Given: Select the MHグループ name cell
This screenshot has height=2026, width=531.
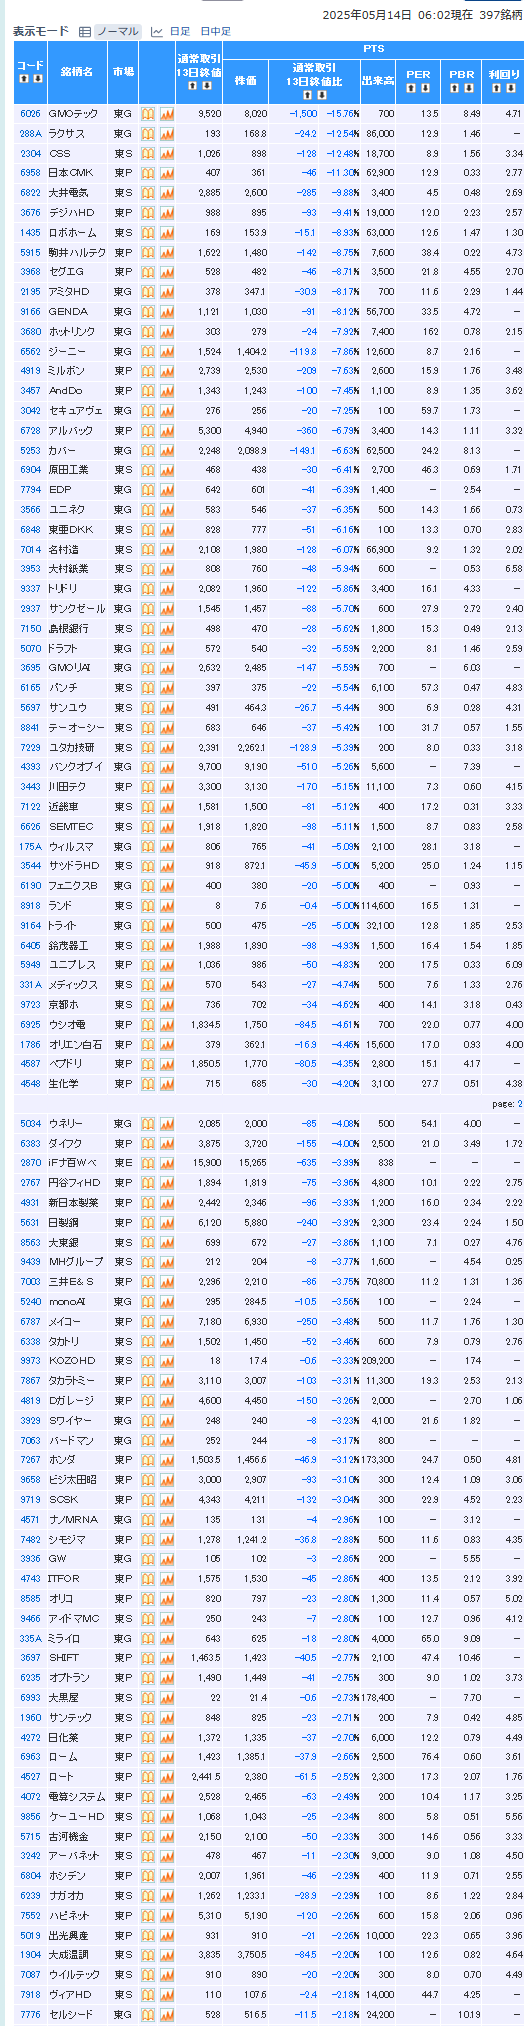Looking at the screenshot, I should (75, 1262).
